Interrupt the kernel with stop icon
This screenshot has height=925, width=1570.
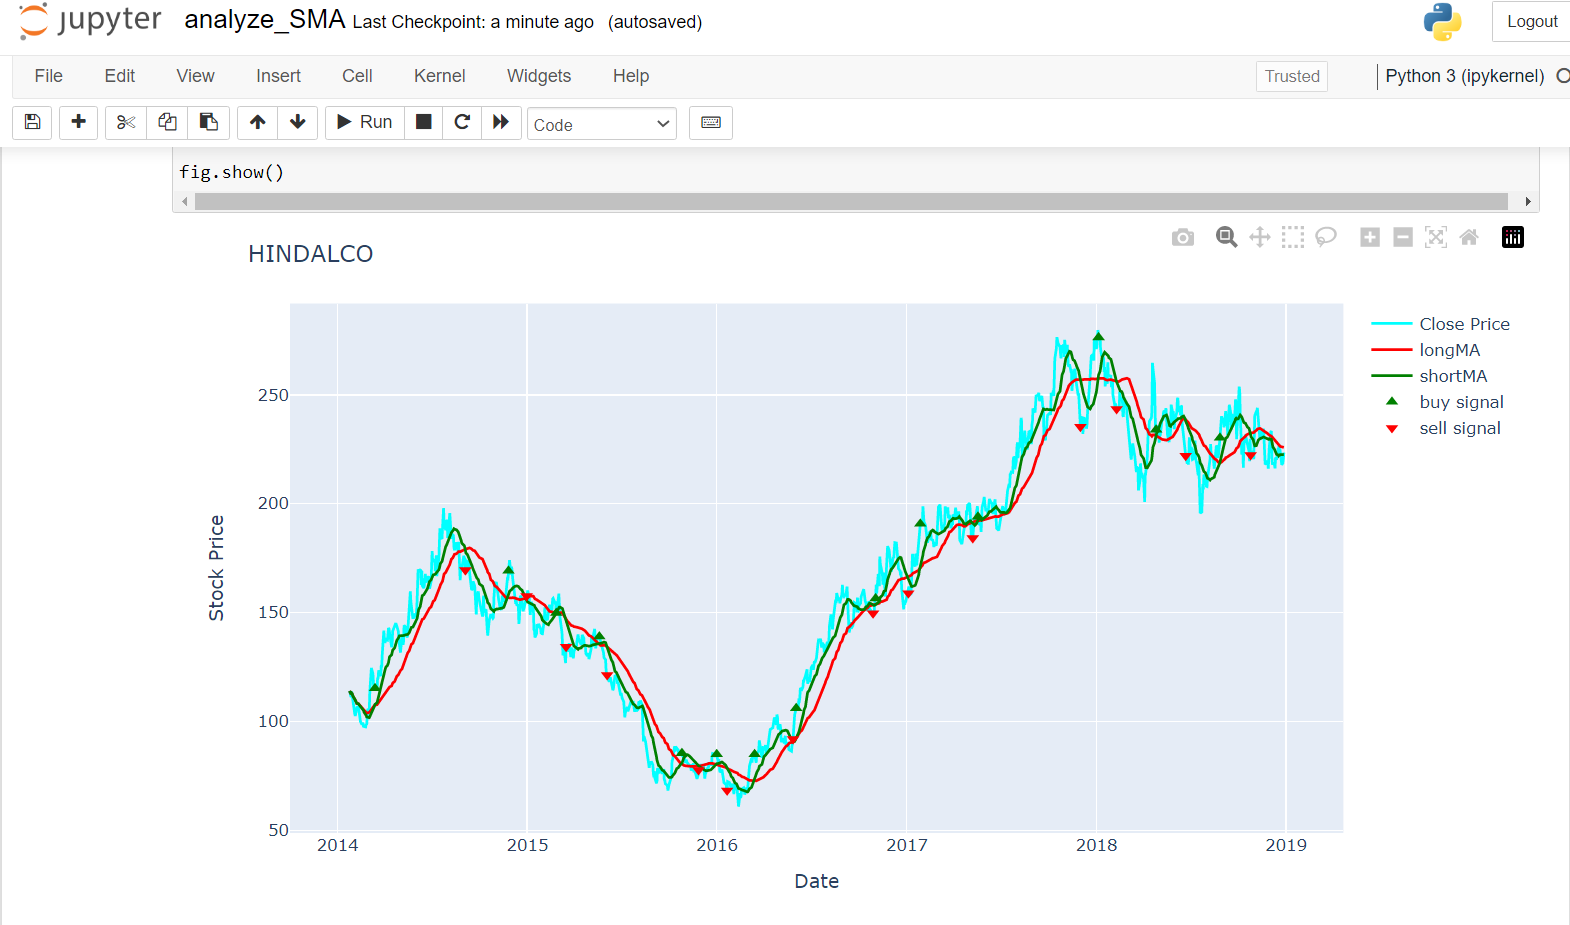click(424, 122)
